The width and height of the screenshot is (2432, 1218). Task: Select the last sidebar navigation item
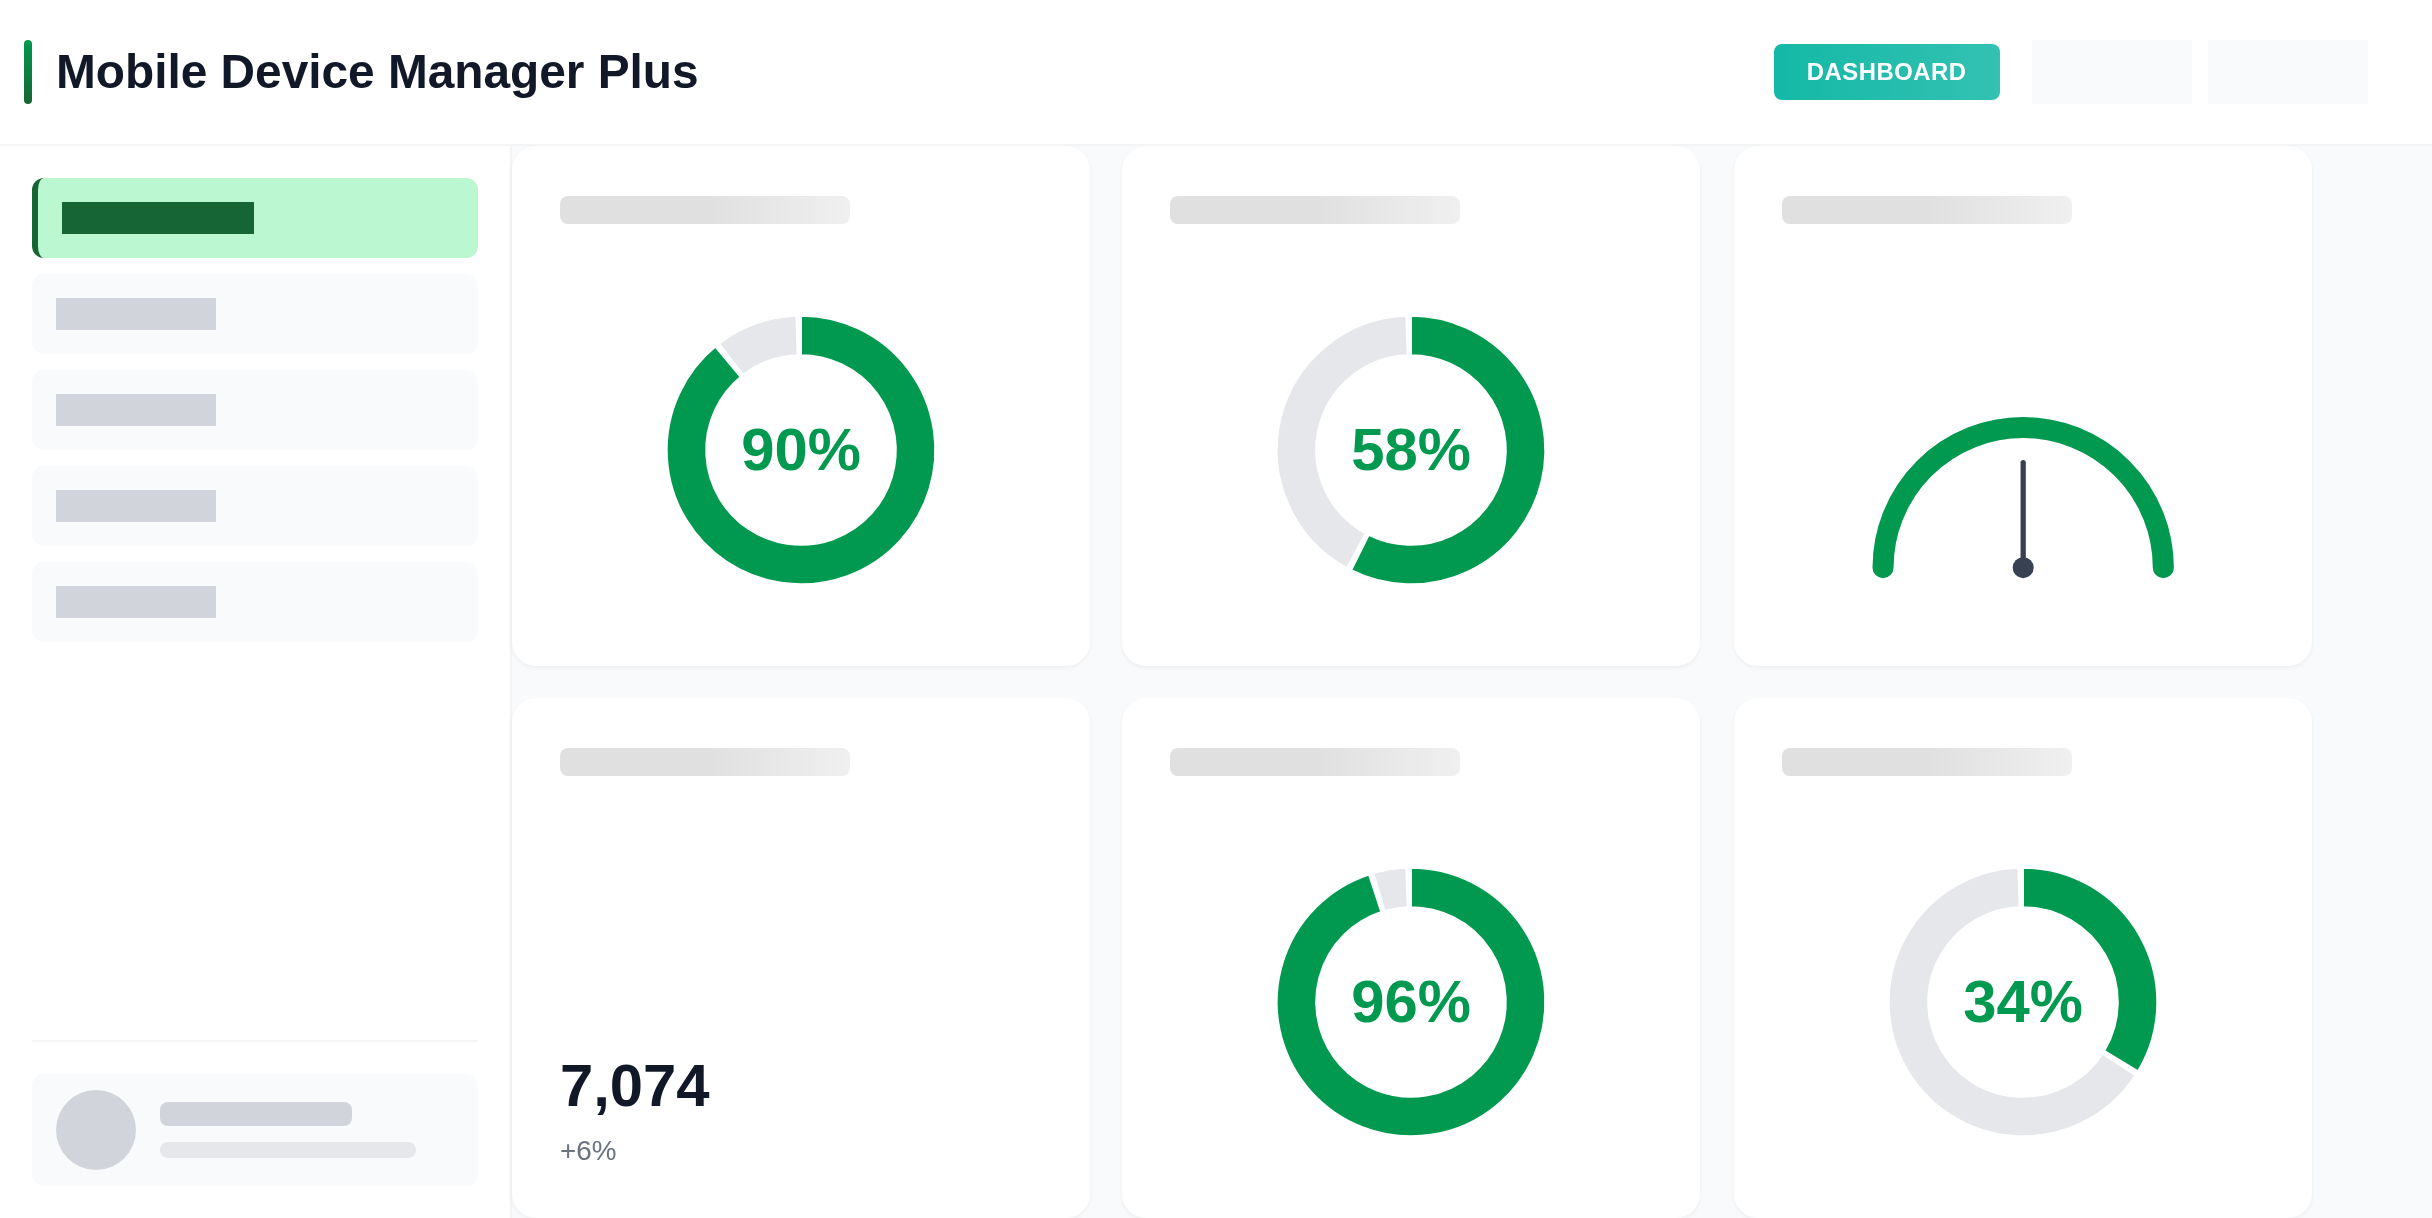click(255, 602)
